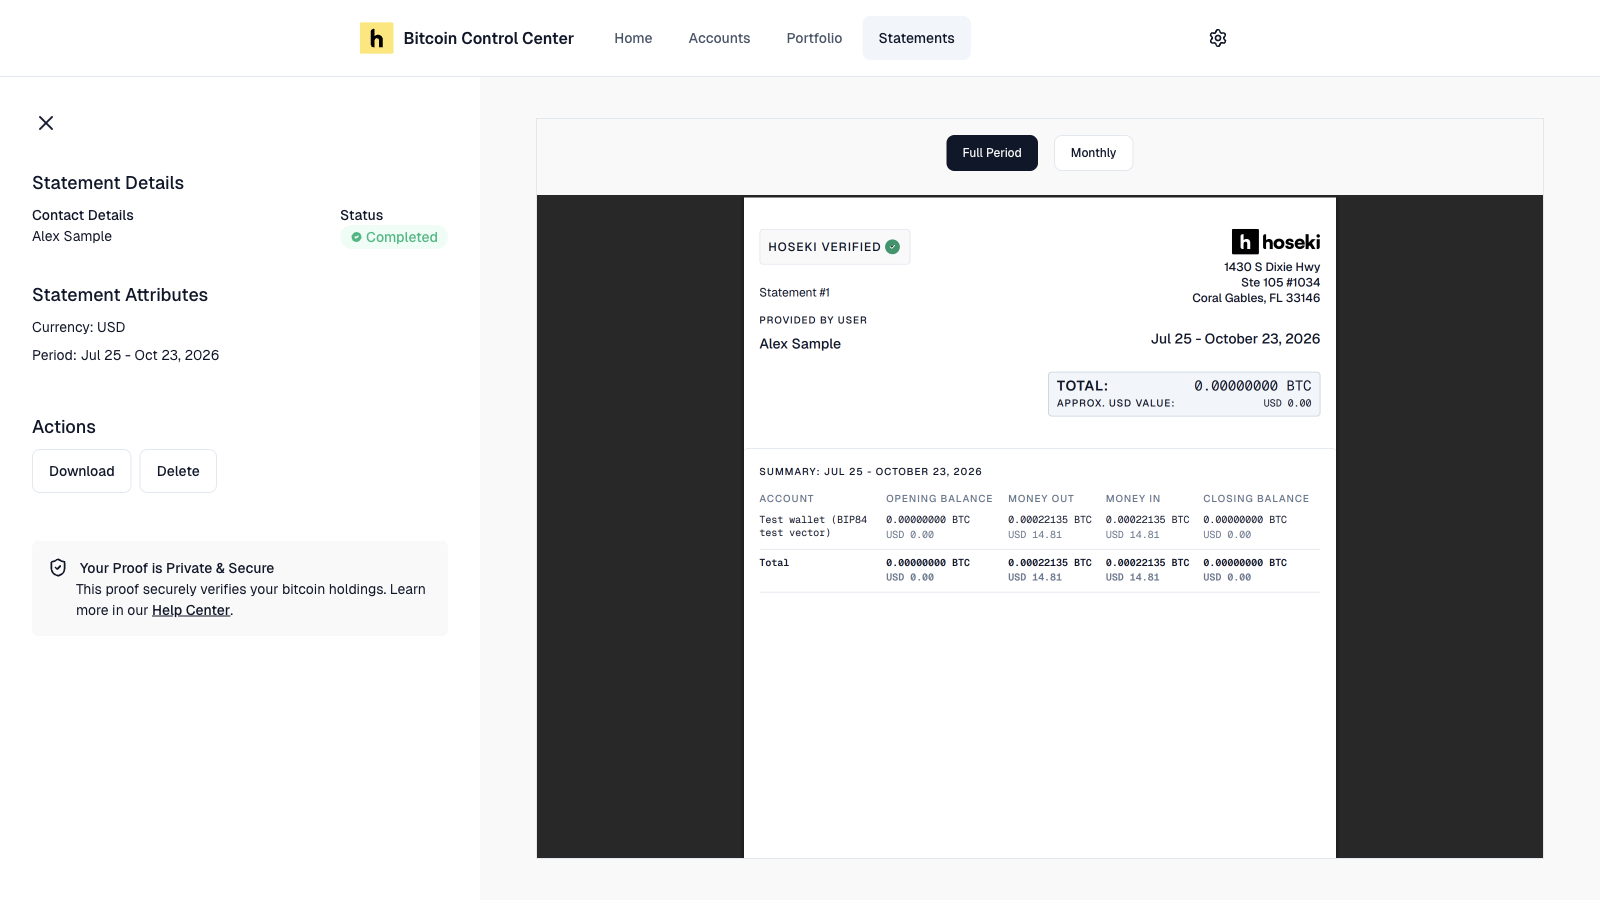The height and width of the screenshot is (900, 1600).
Task: Click the MONEY OUT column header
Action: coord(1041,499)
